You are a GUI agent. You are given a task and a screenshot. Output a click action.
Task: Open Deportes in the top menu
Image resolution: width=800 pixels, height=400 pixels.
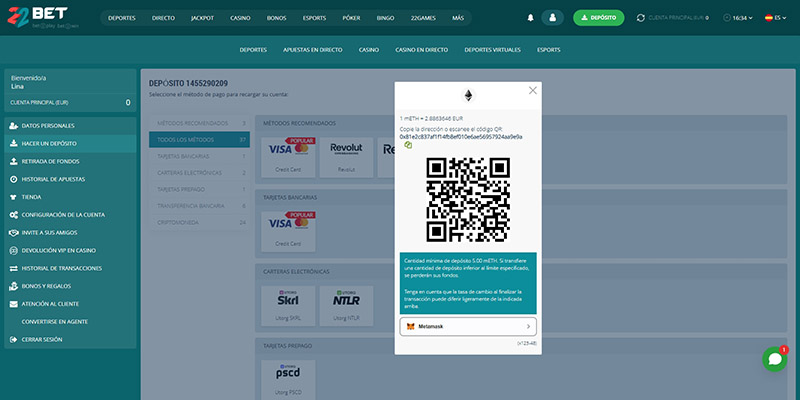click(122, 18)
